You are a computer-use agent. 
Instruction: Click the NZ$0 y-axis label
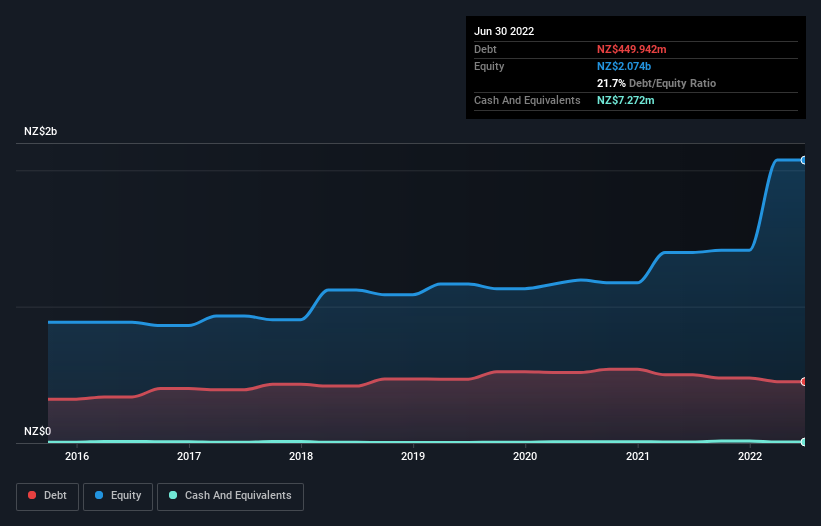38,431
